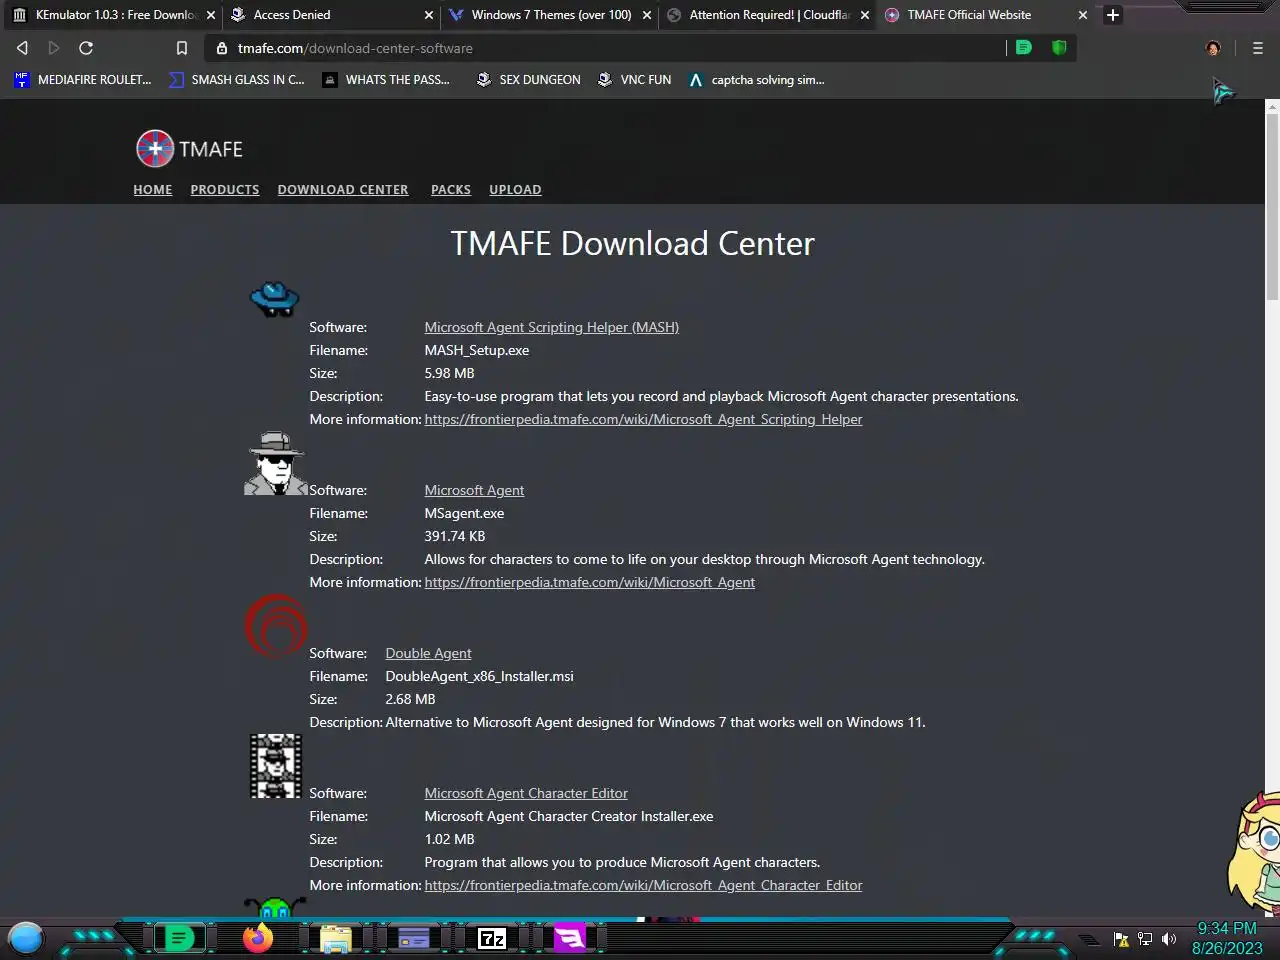
Task: Click the Double Agent software link
Action: [428, 653]
